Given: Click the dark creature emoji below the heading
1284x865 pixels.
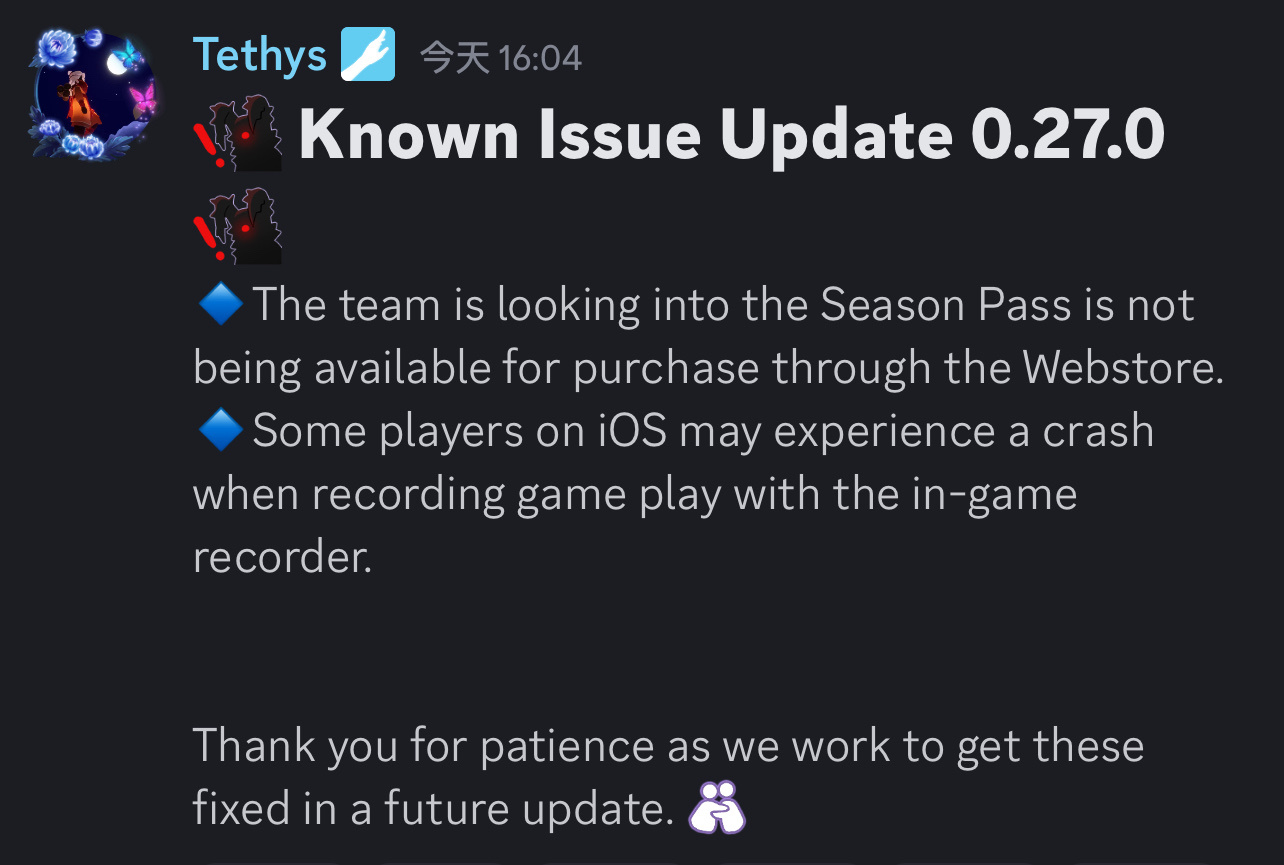Looking at the screenshot, I should (237, 225).
